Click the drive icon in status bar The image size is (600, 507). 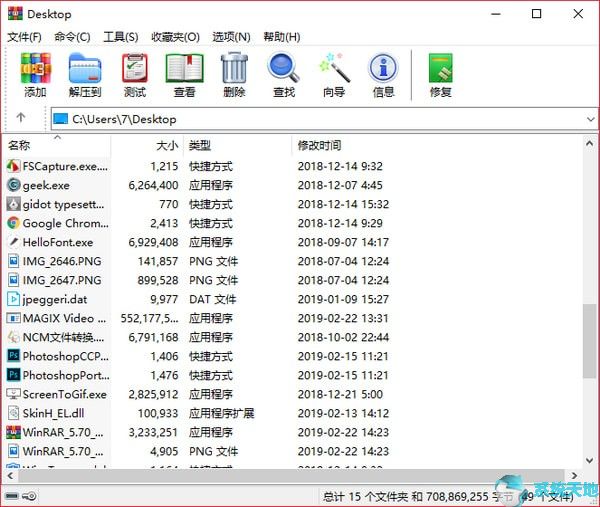[x=12, y=496]
